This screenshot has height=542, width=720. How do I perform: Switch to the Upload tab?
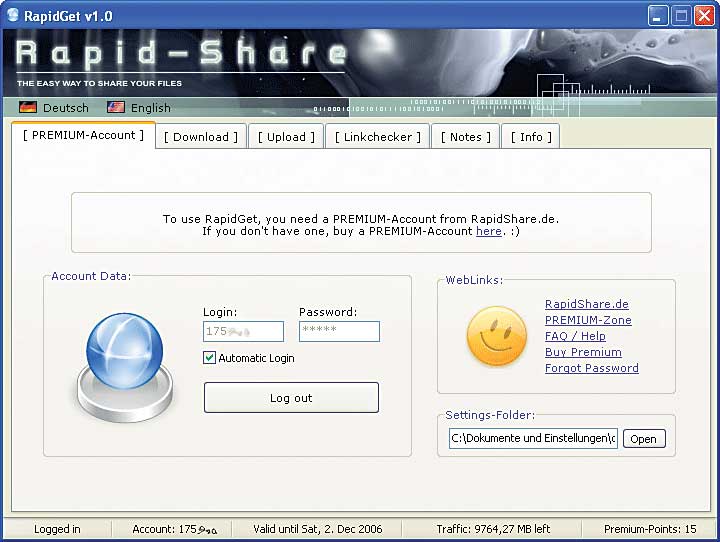[286, 137]
